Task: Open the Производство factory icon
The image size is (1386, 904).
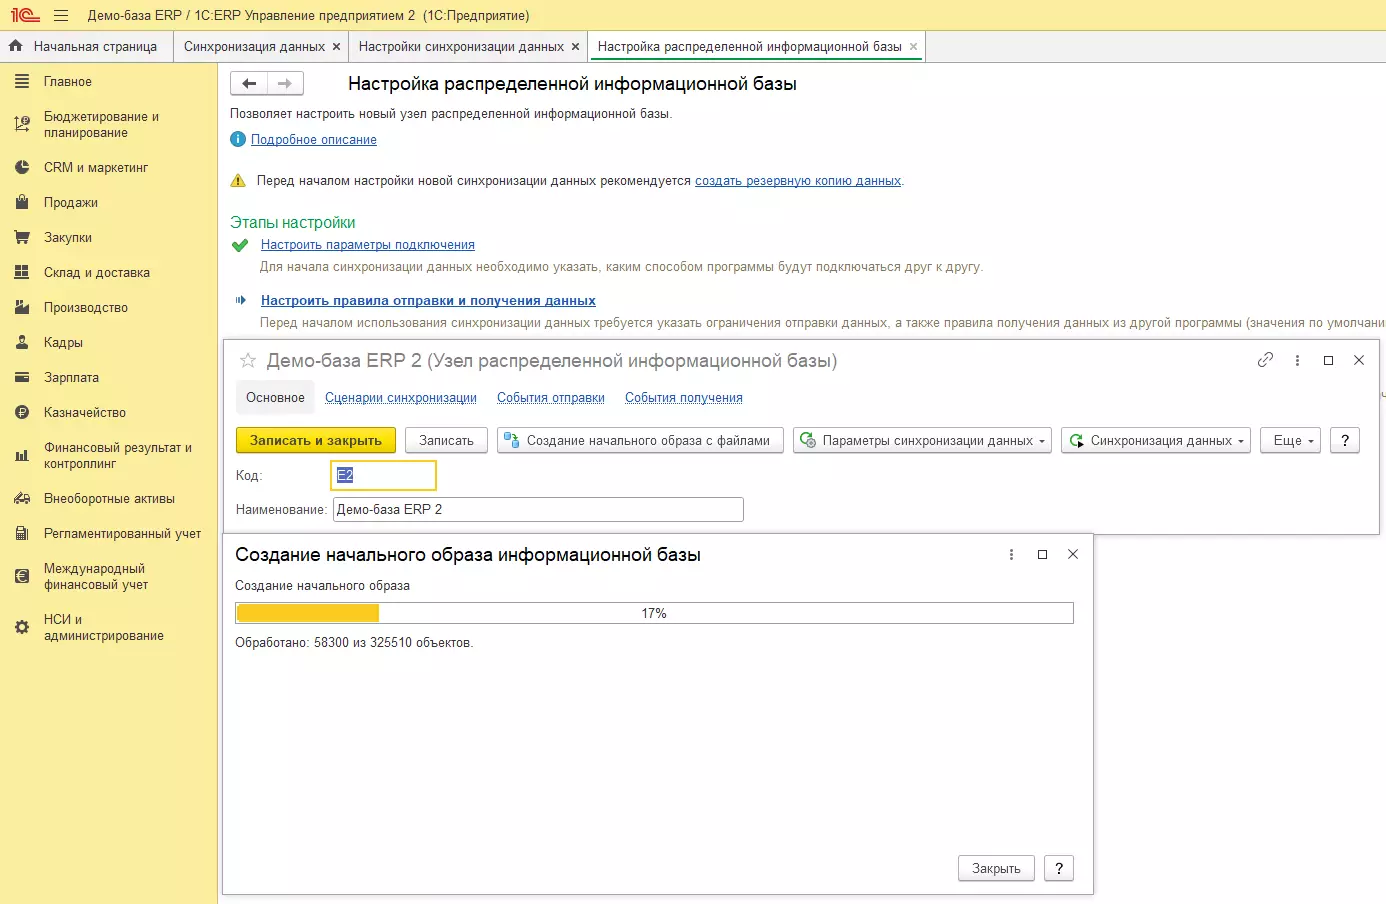Action: (x=22, y=308)
